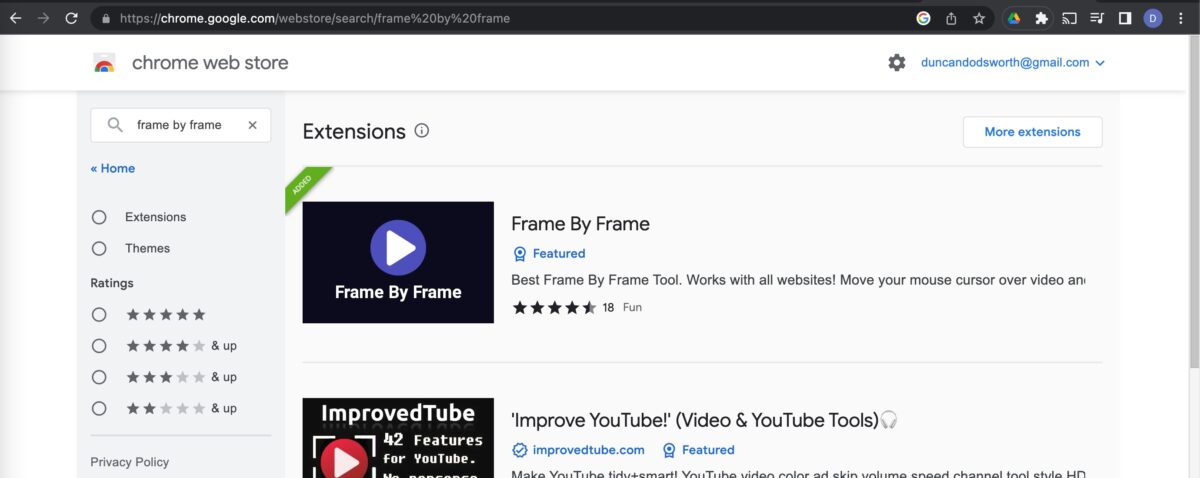The image size is (1200, 478).
Task: Filter by three stars & up
Action: click(99, 377)
